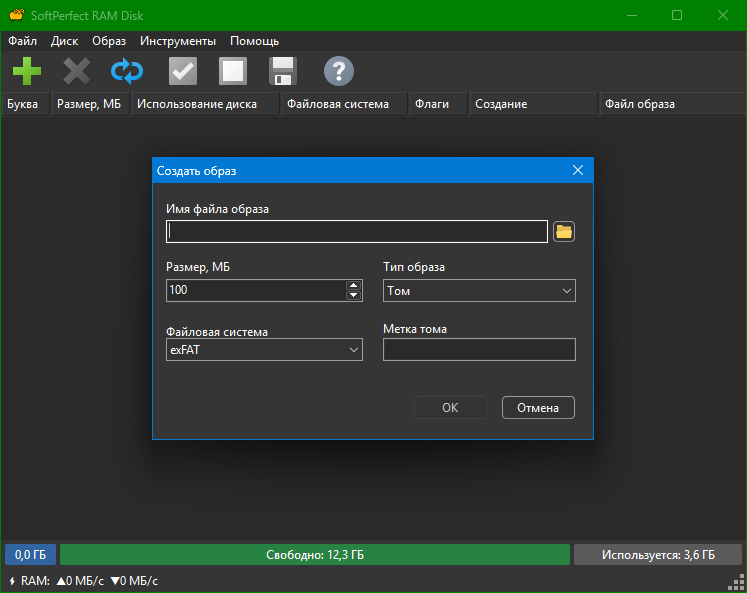Increase size with the up spinner arrow
This screenshot has height=593, width=747.
pyautogui.click(x=353, y=285)
